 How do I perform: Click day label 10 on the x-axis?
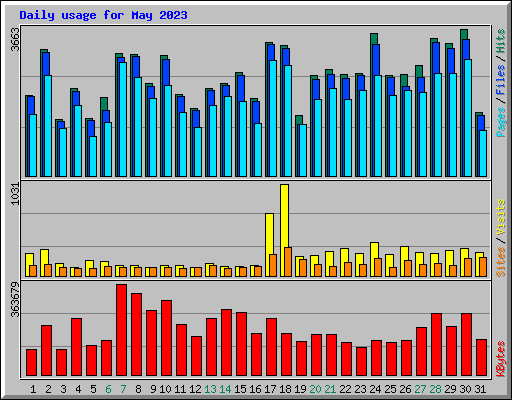point(165,389)
